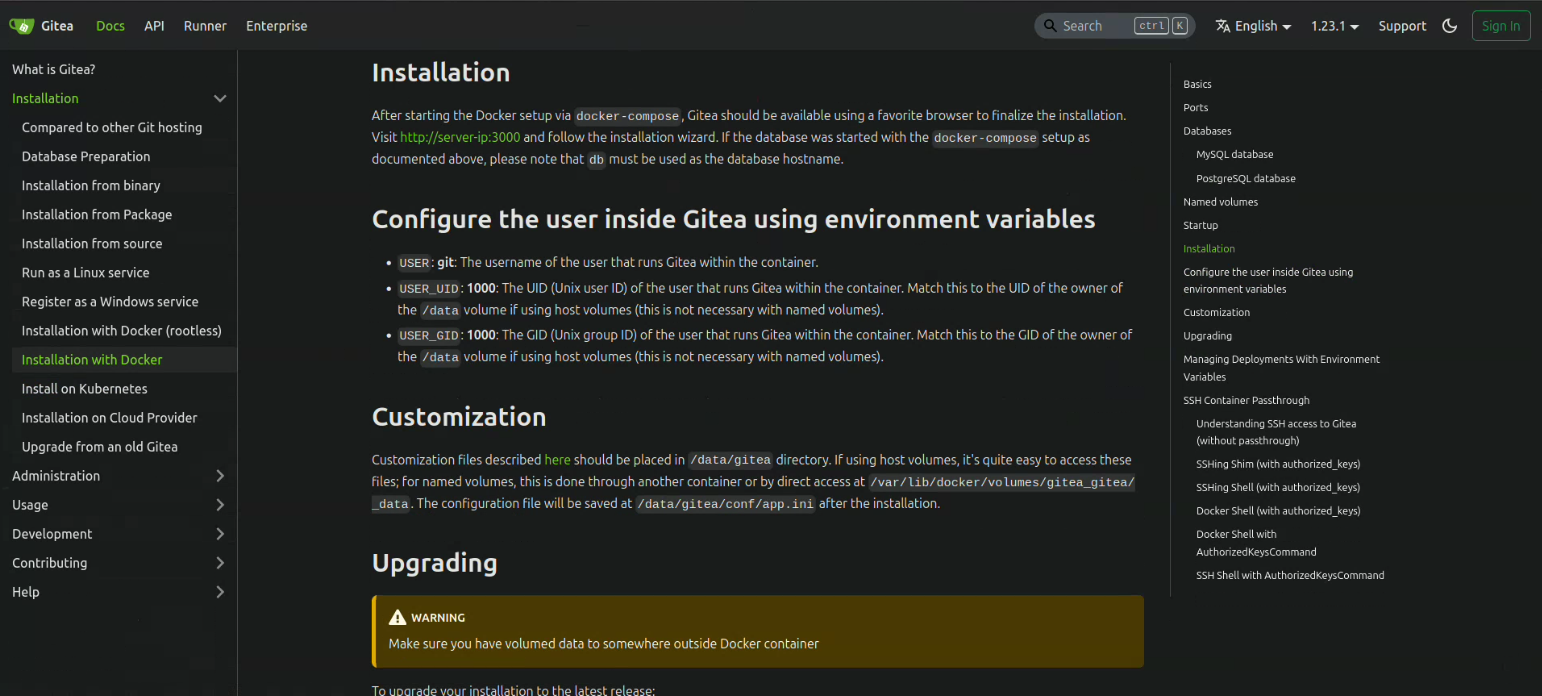Open Run as a Linux service
This screenshot has height=696, width=1542.
pos(86,272)
